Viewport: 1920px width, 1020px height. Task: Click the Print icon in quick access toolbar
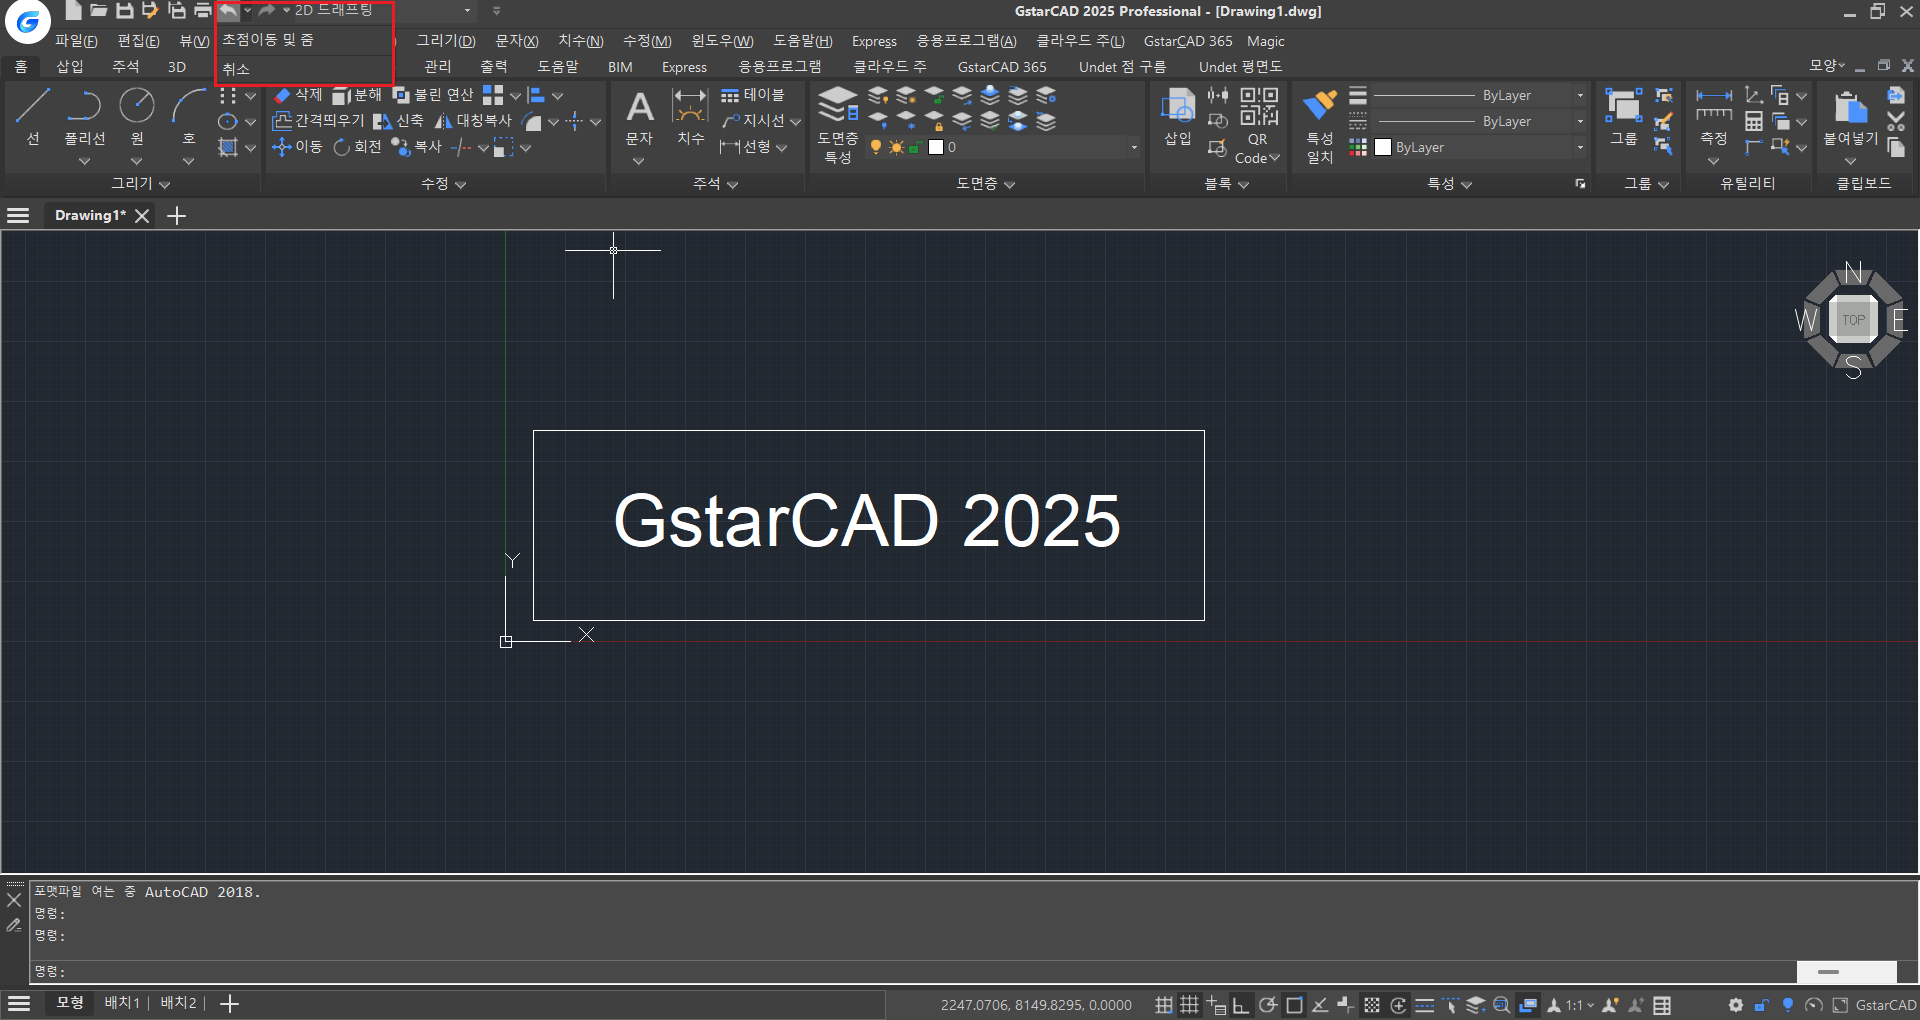(202, 11)
